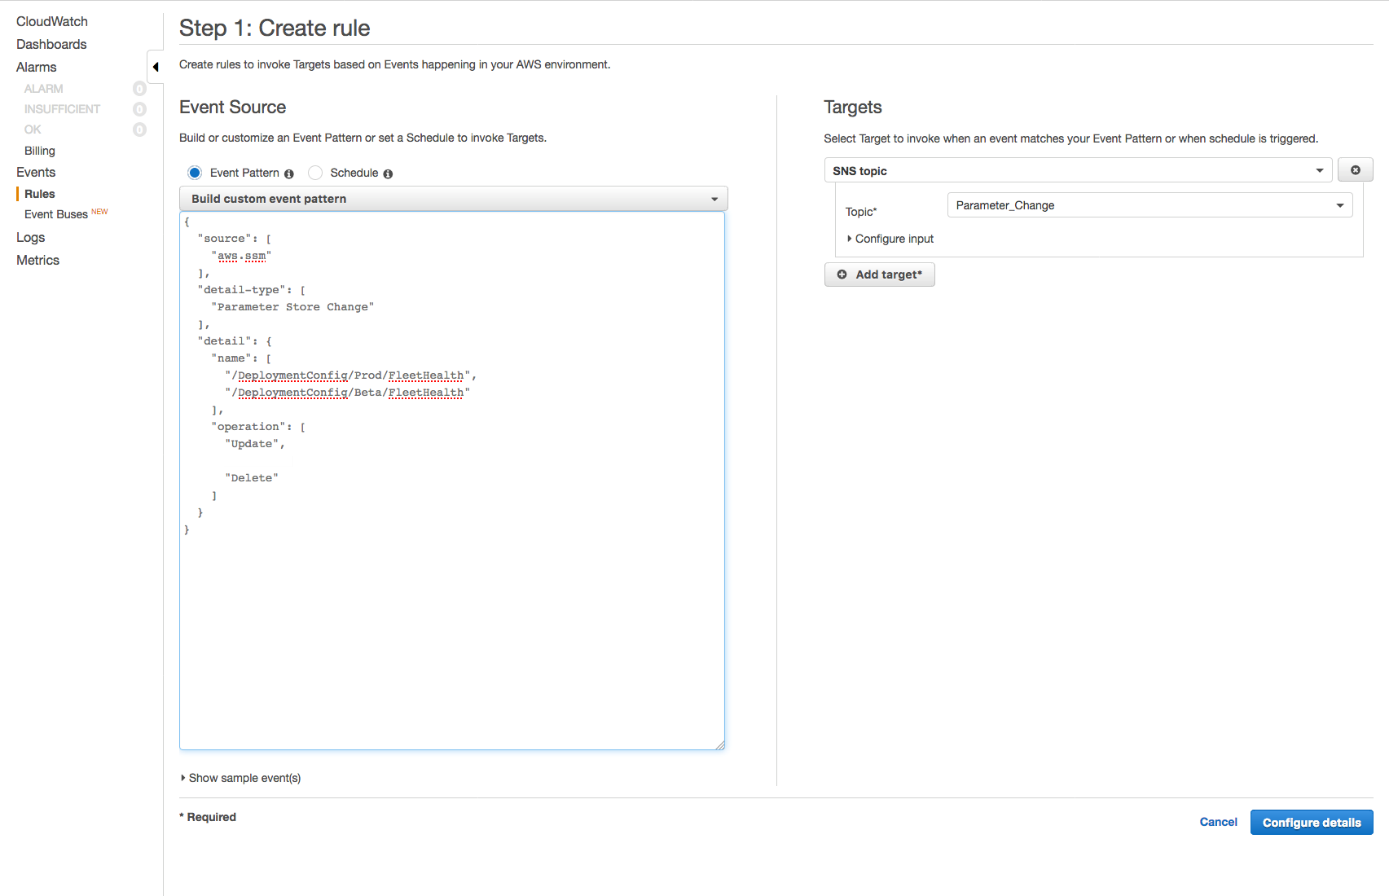
Task: Open the Parameter_Change topic dropdown
Action: pyautogui.click(x=1149, y=205)
